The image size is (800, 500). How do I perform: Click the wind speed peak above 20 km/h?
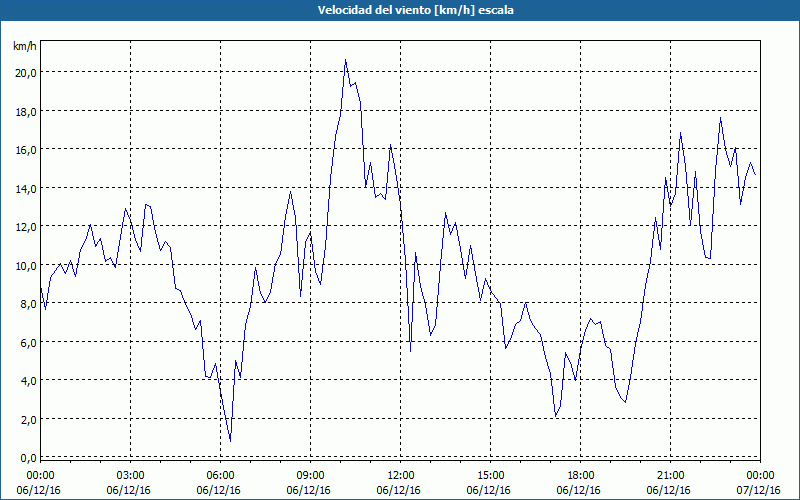pos(345,60)
